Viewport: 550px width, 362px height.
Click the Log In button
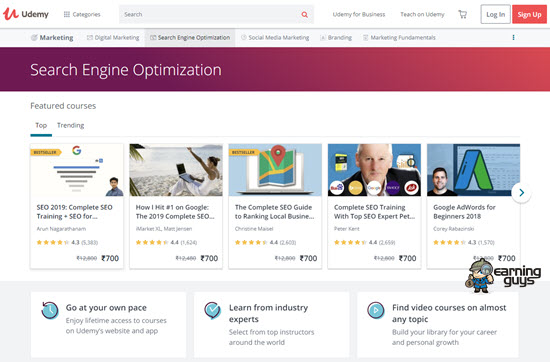495,14
